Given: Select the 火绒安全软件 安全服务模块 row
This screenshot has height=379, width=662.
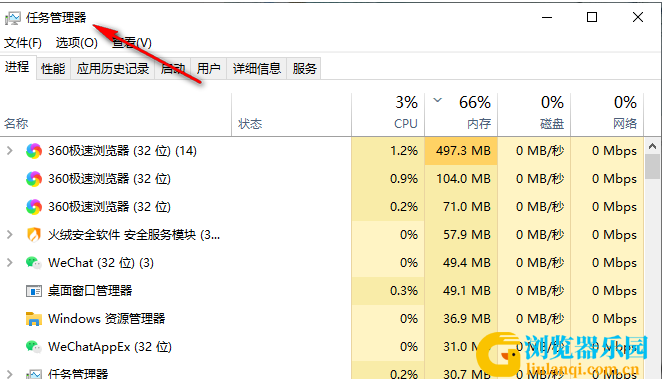Looking at the screenshot, I should pyautogui.click(x=322, y=234).
